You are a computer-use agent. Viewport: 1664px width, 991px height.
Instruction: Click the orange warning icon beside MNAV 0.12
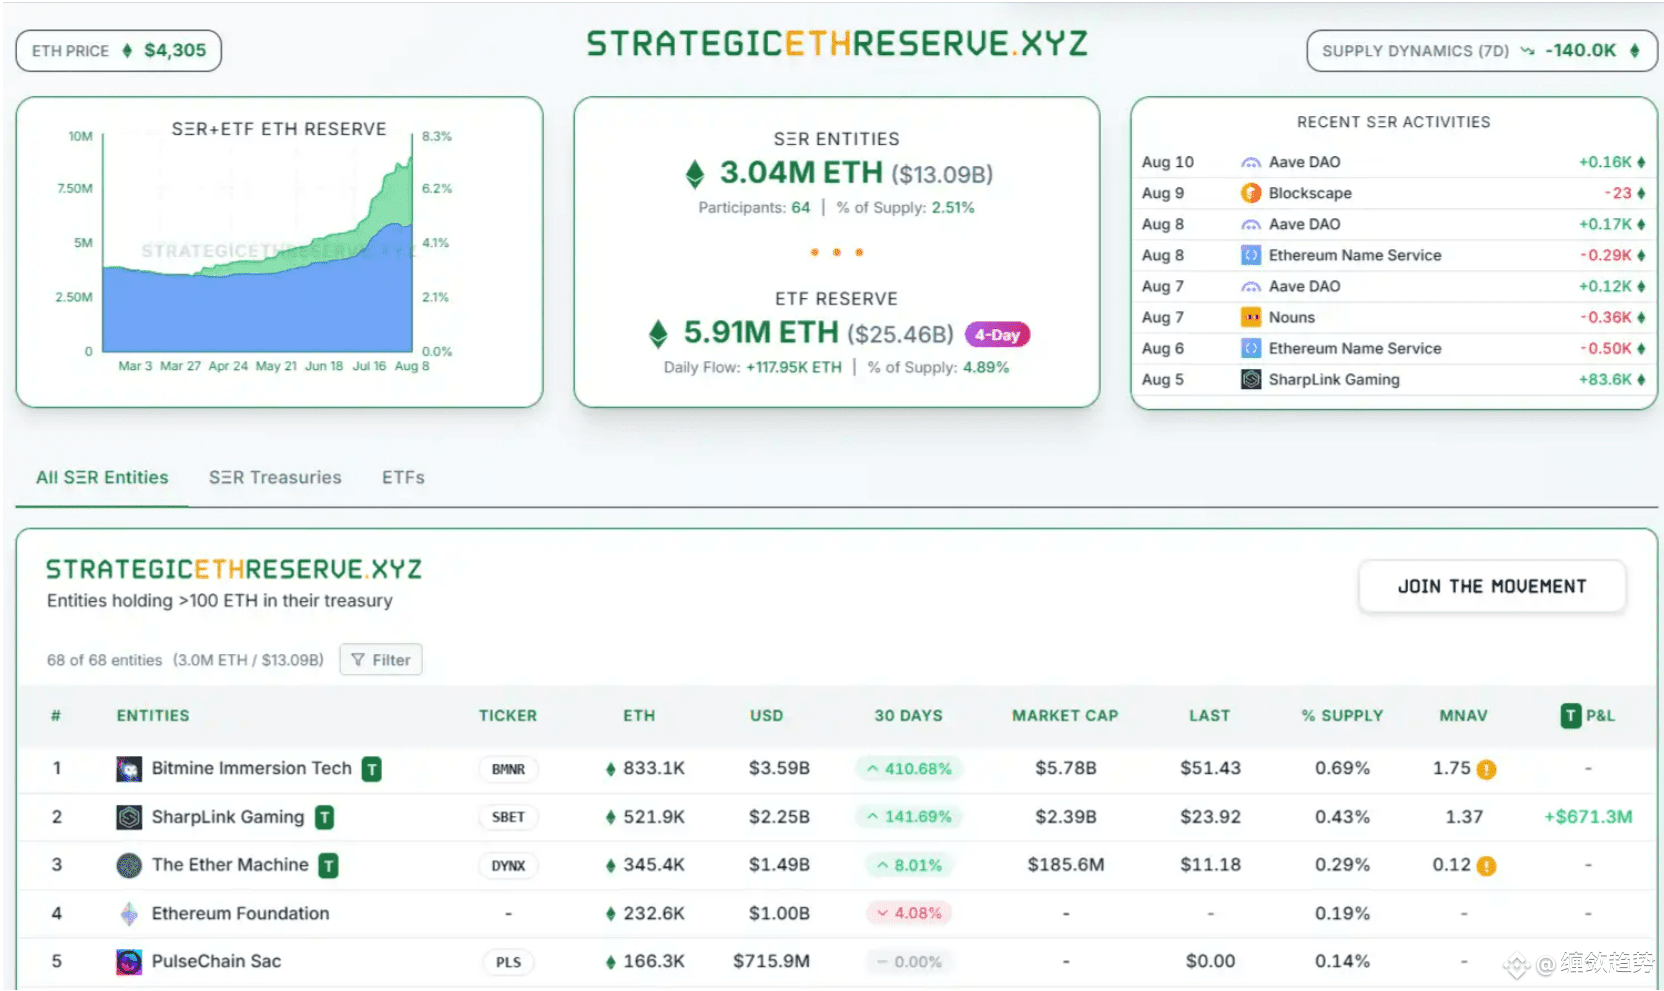click(1487, 866)
